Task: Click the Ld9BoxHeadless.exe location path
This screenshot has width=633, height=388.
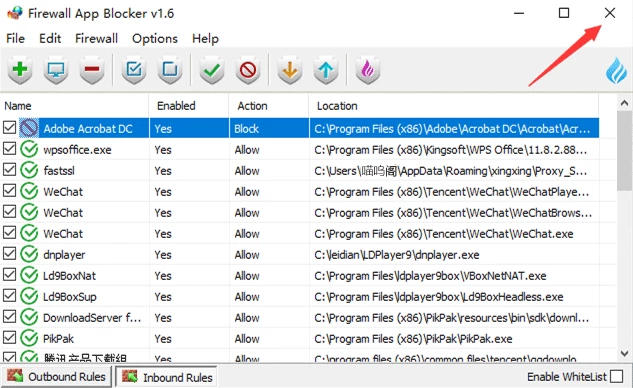Action: click(439, 297)
